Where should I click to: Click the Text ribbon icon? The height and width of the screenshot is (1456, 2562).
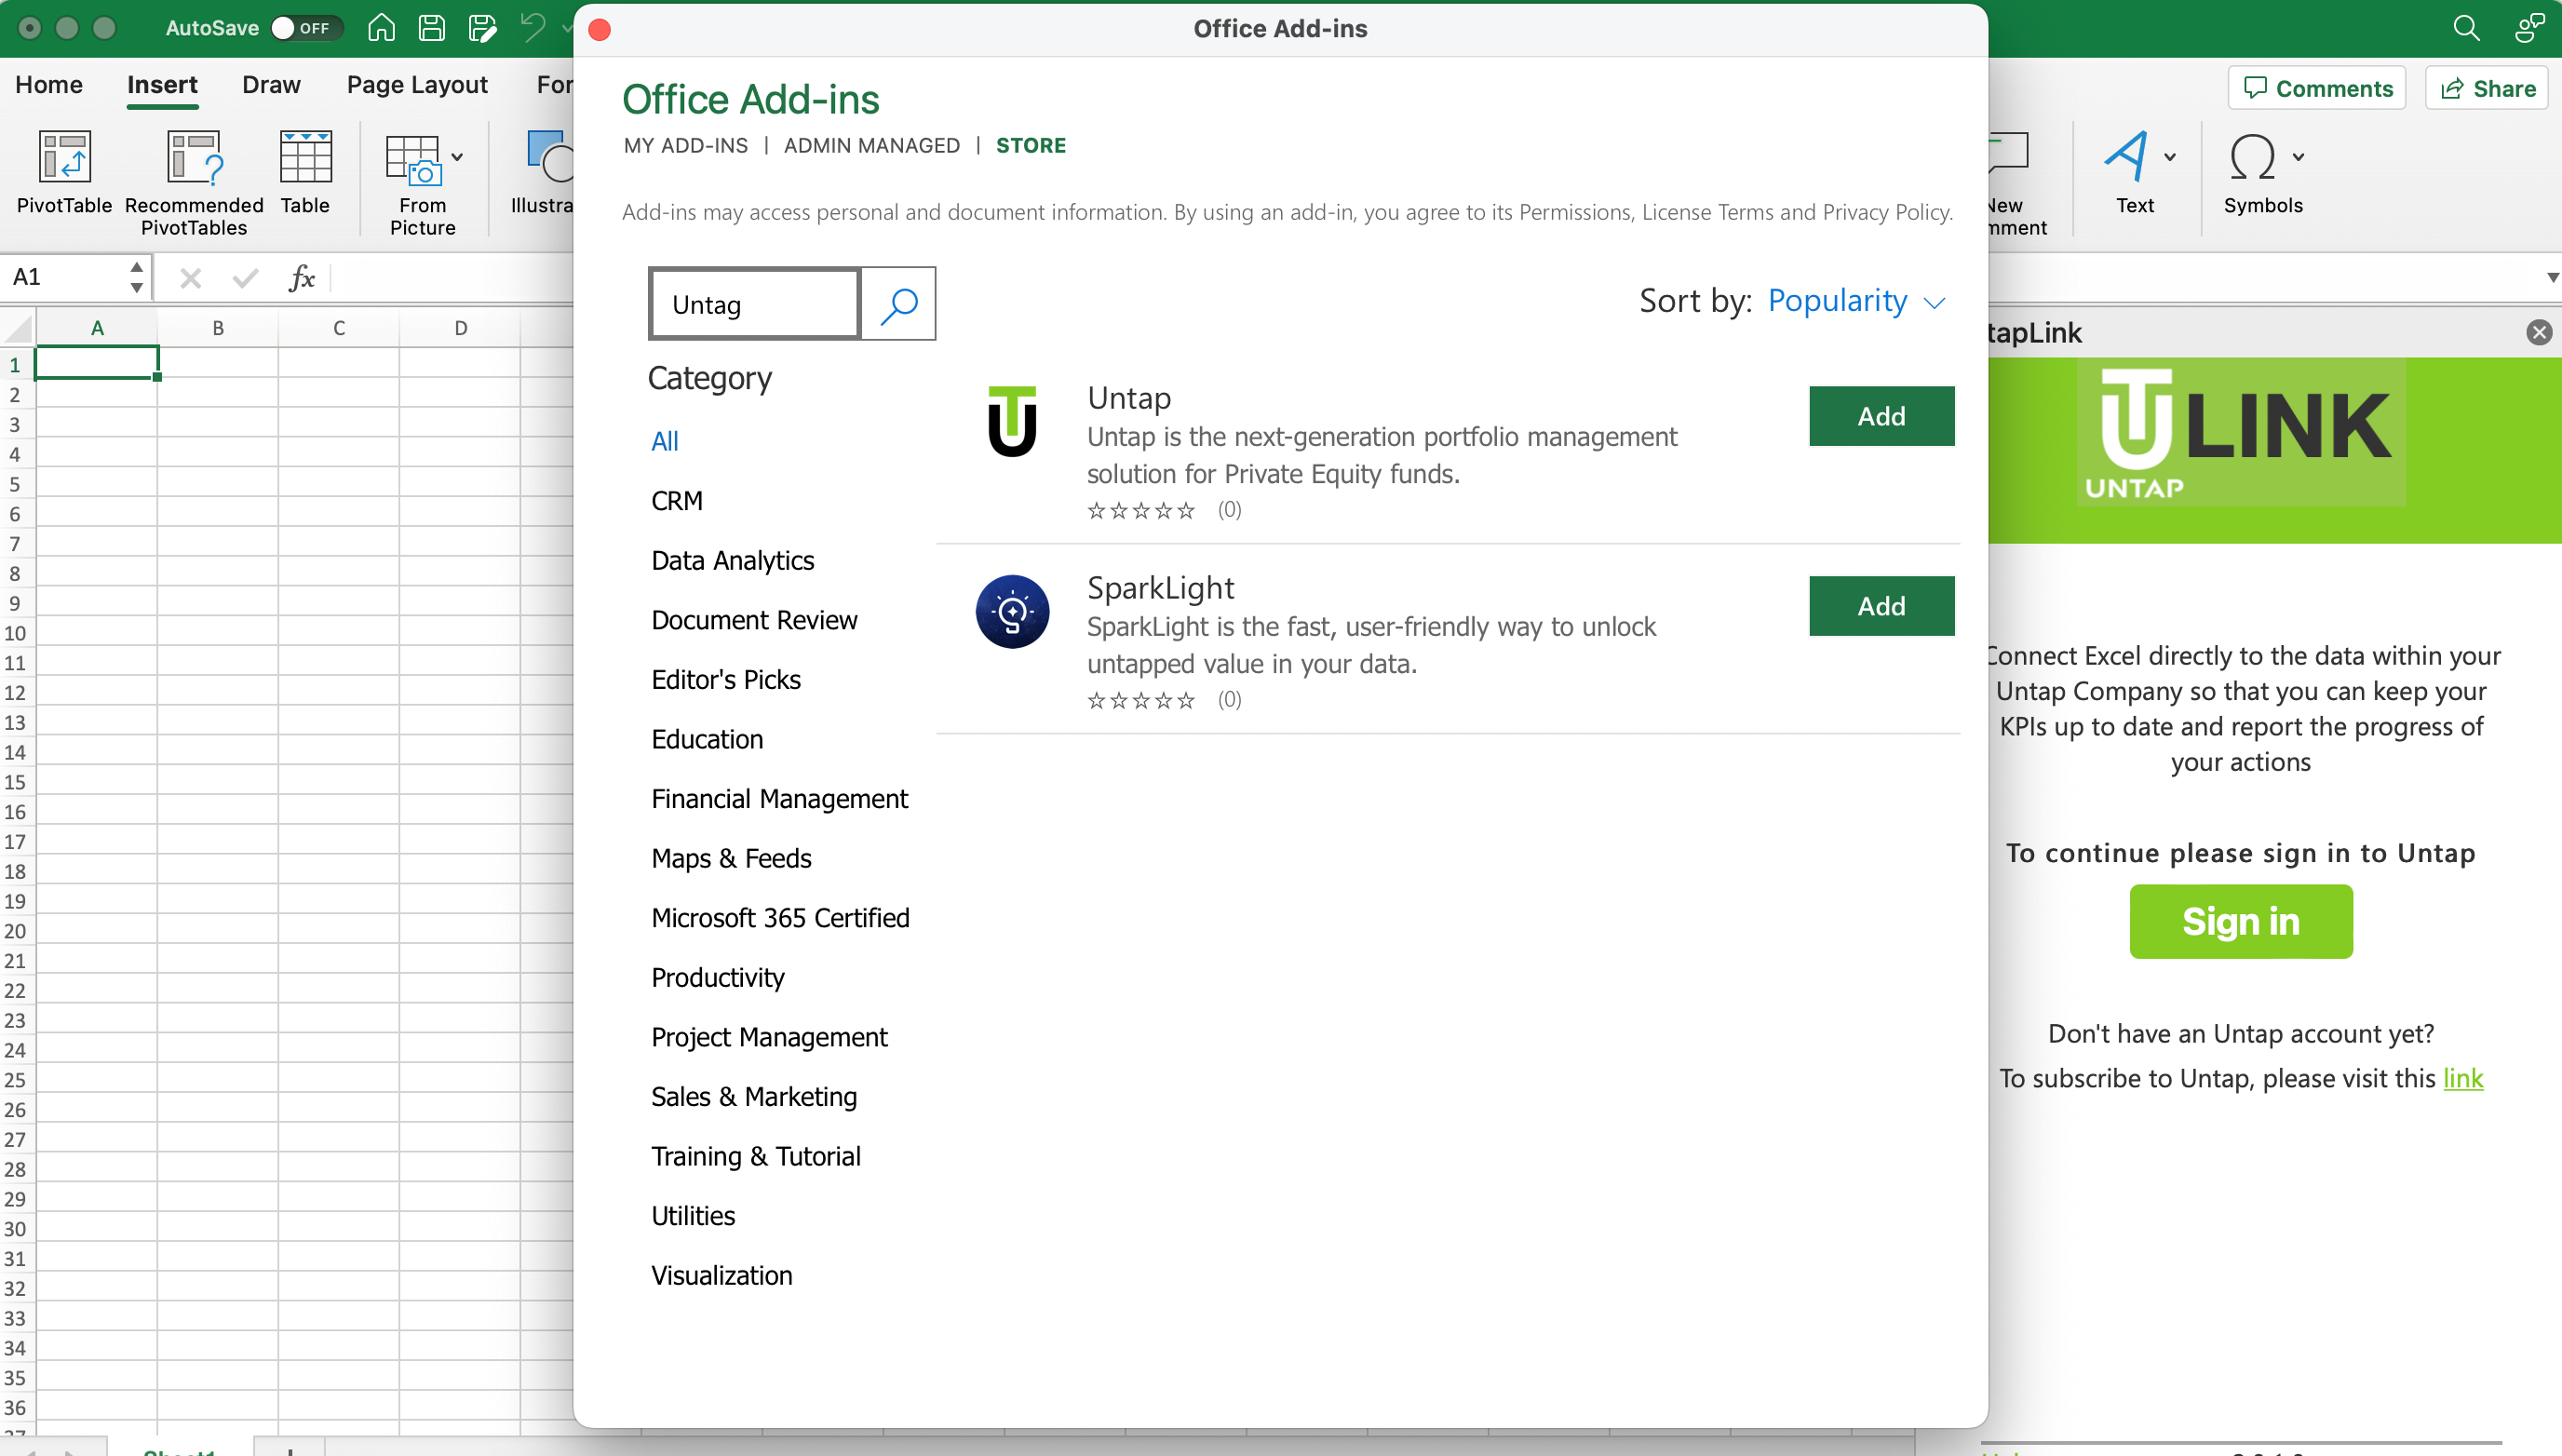(x=2126, y=157)
